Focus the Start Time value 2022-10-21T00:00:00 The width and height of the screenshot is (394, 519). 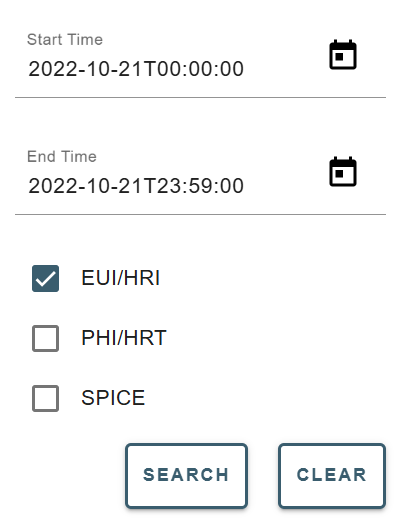[x=136, y=69]
